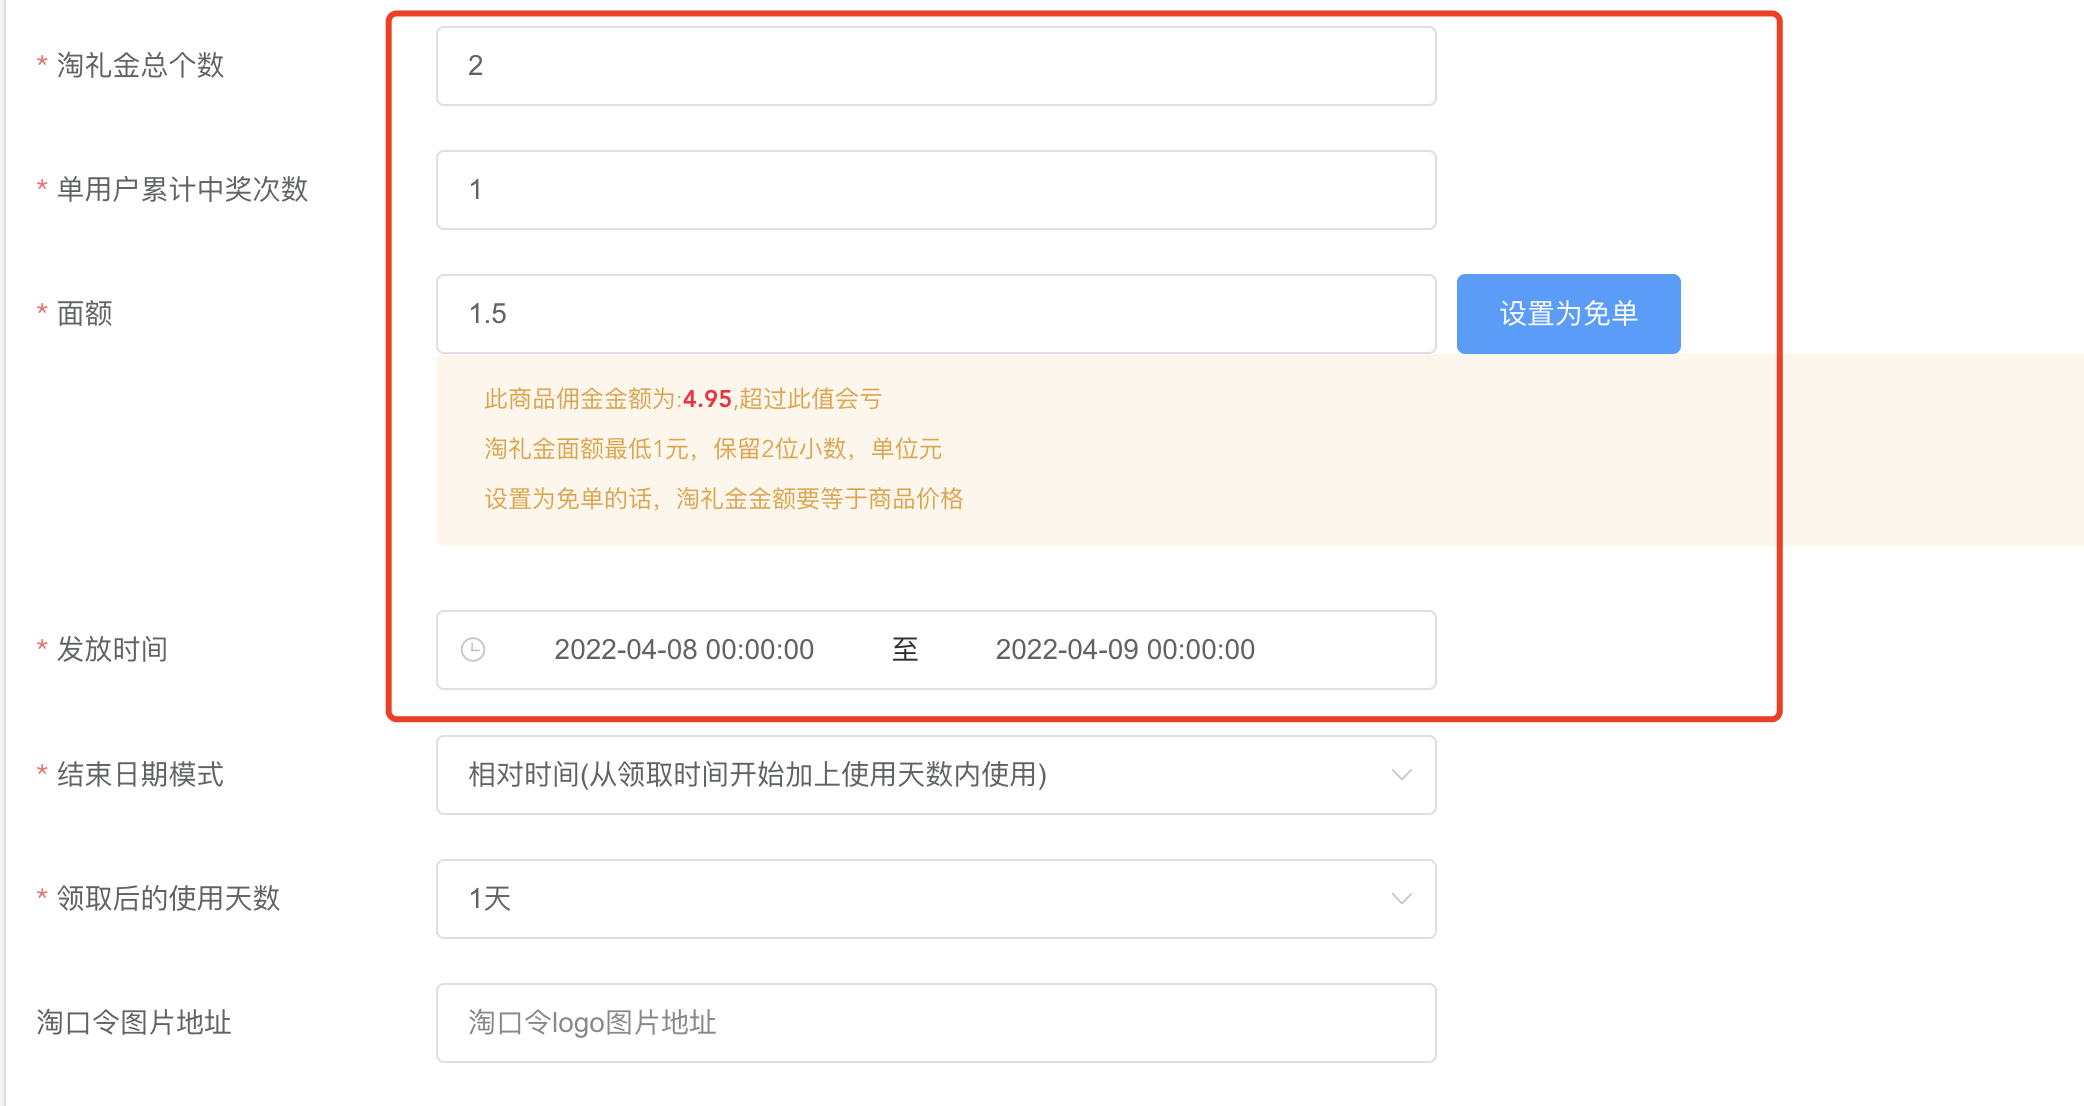The height and width of the screenshot is (1106, 2084).
Task: Click the commission amount 4.95 text
Action: pyautogui.click(x=707, y=399)
